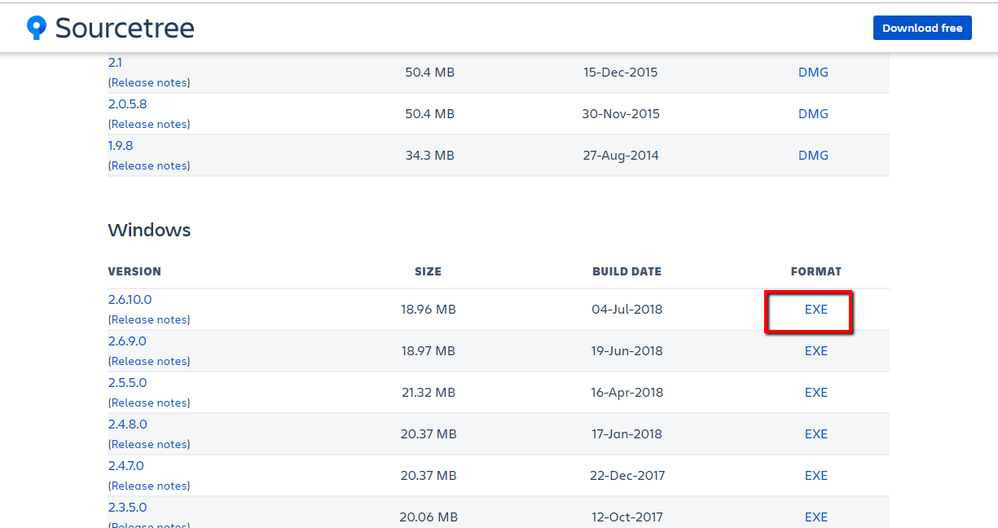This screenshot has width=998, height=528.
Task: Click the 16-Apr-2018 build date
Action: (627, 393)
